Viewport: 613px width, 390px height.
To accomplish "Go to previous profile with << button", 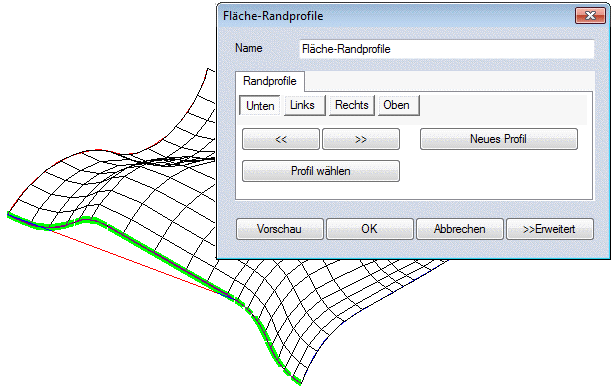I will tap(281, 139).
